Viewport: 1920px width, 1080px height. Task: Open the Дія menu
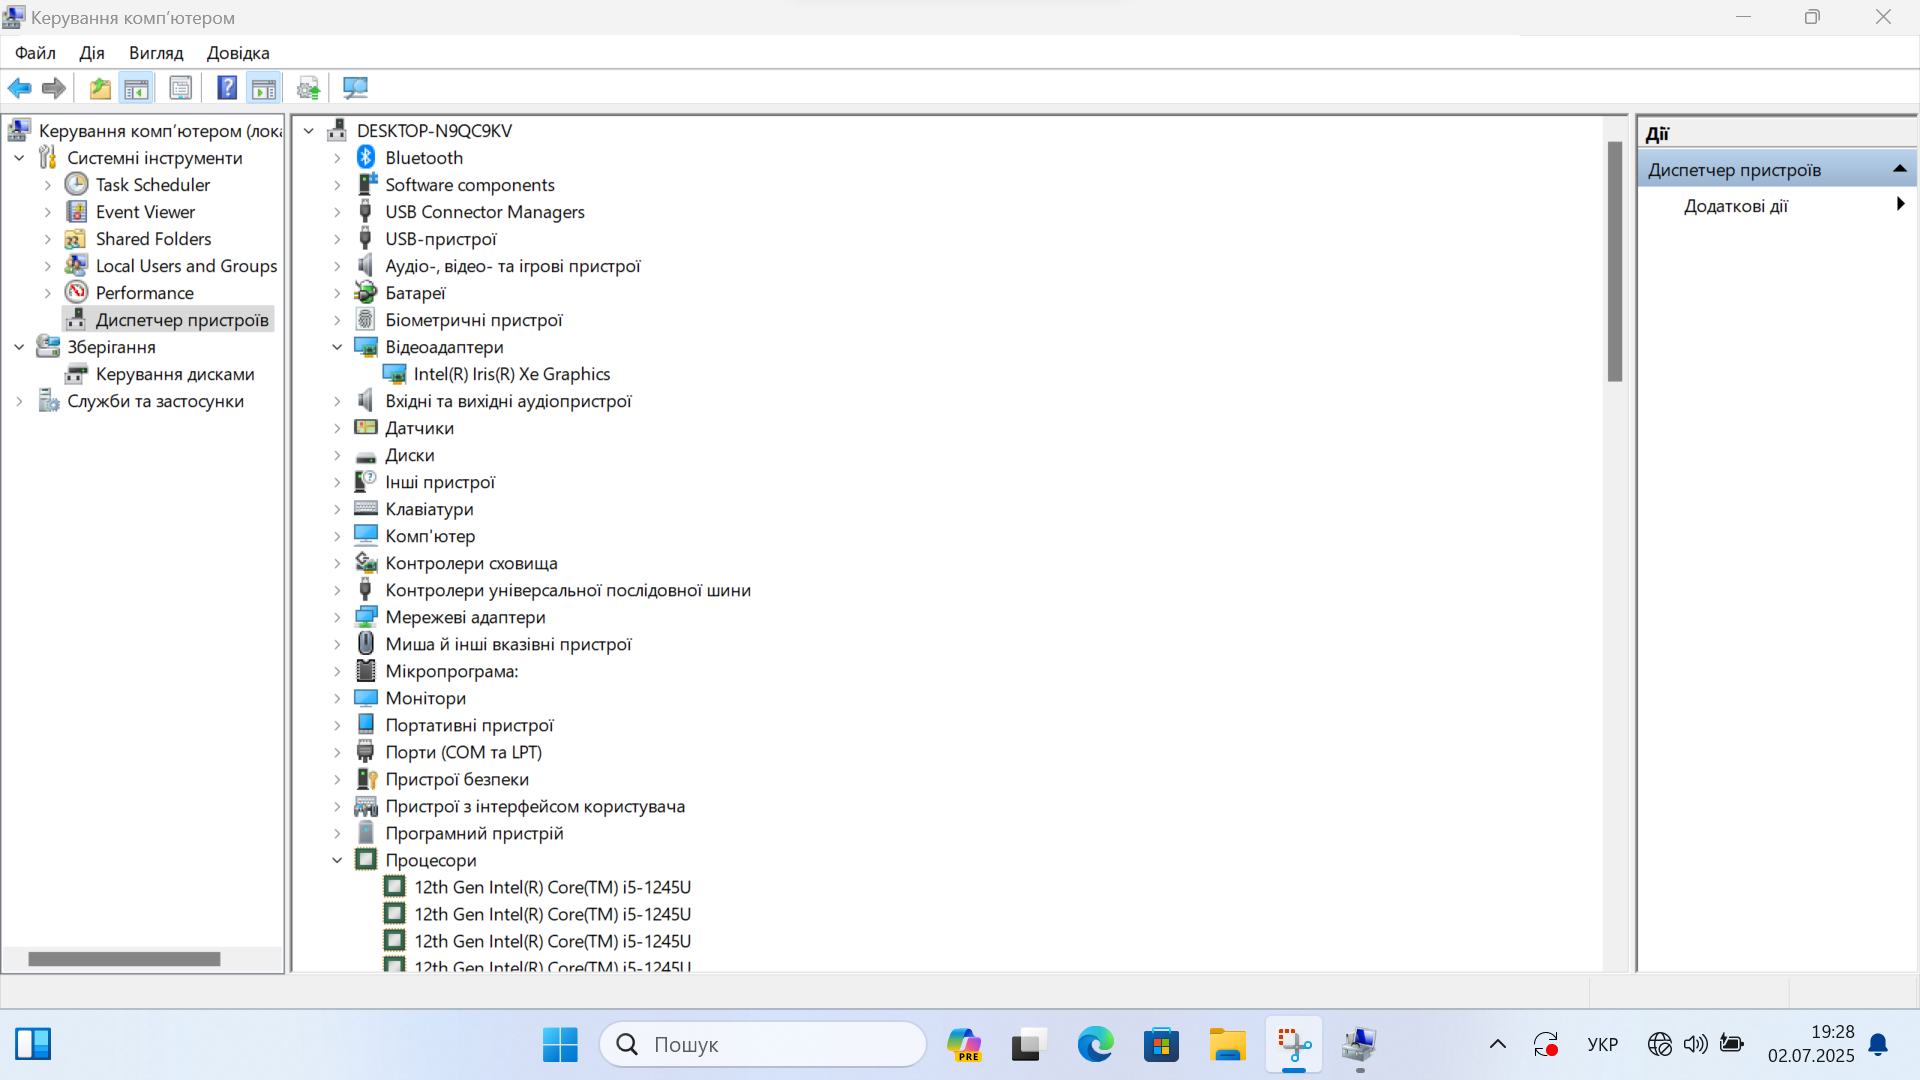pos(92,53)
